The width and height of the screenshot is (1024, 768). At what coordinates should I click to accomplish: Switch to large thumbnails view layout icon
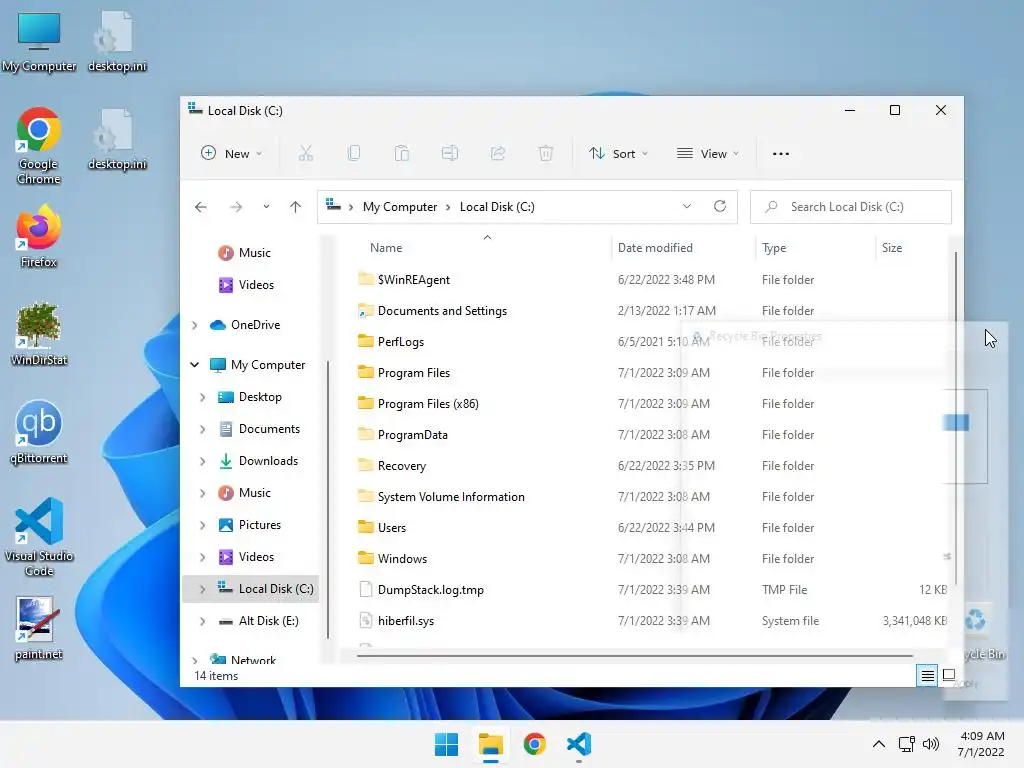949,675
